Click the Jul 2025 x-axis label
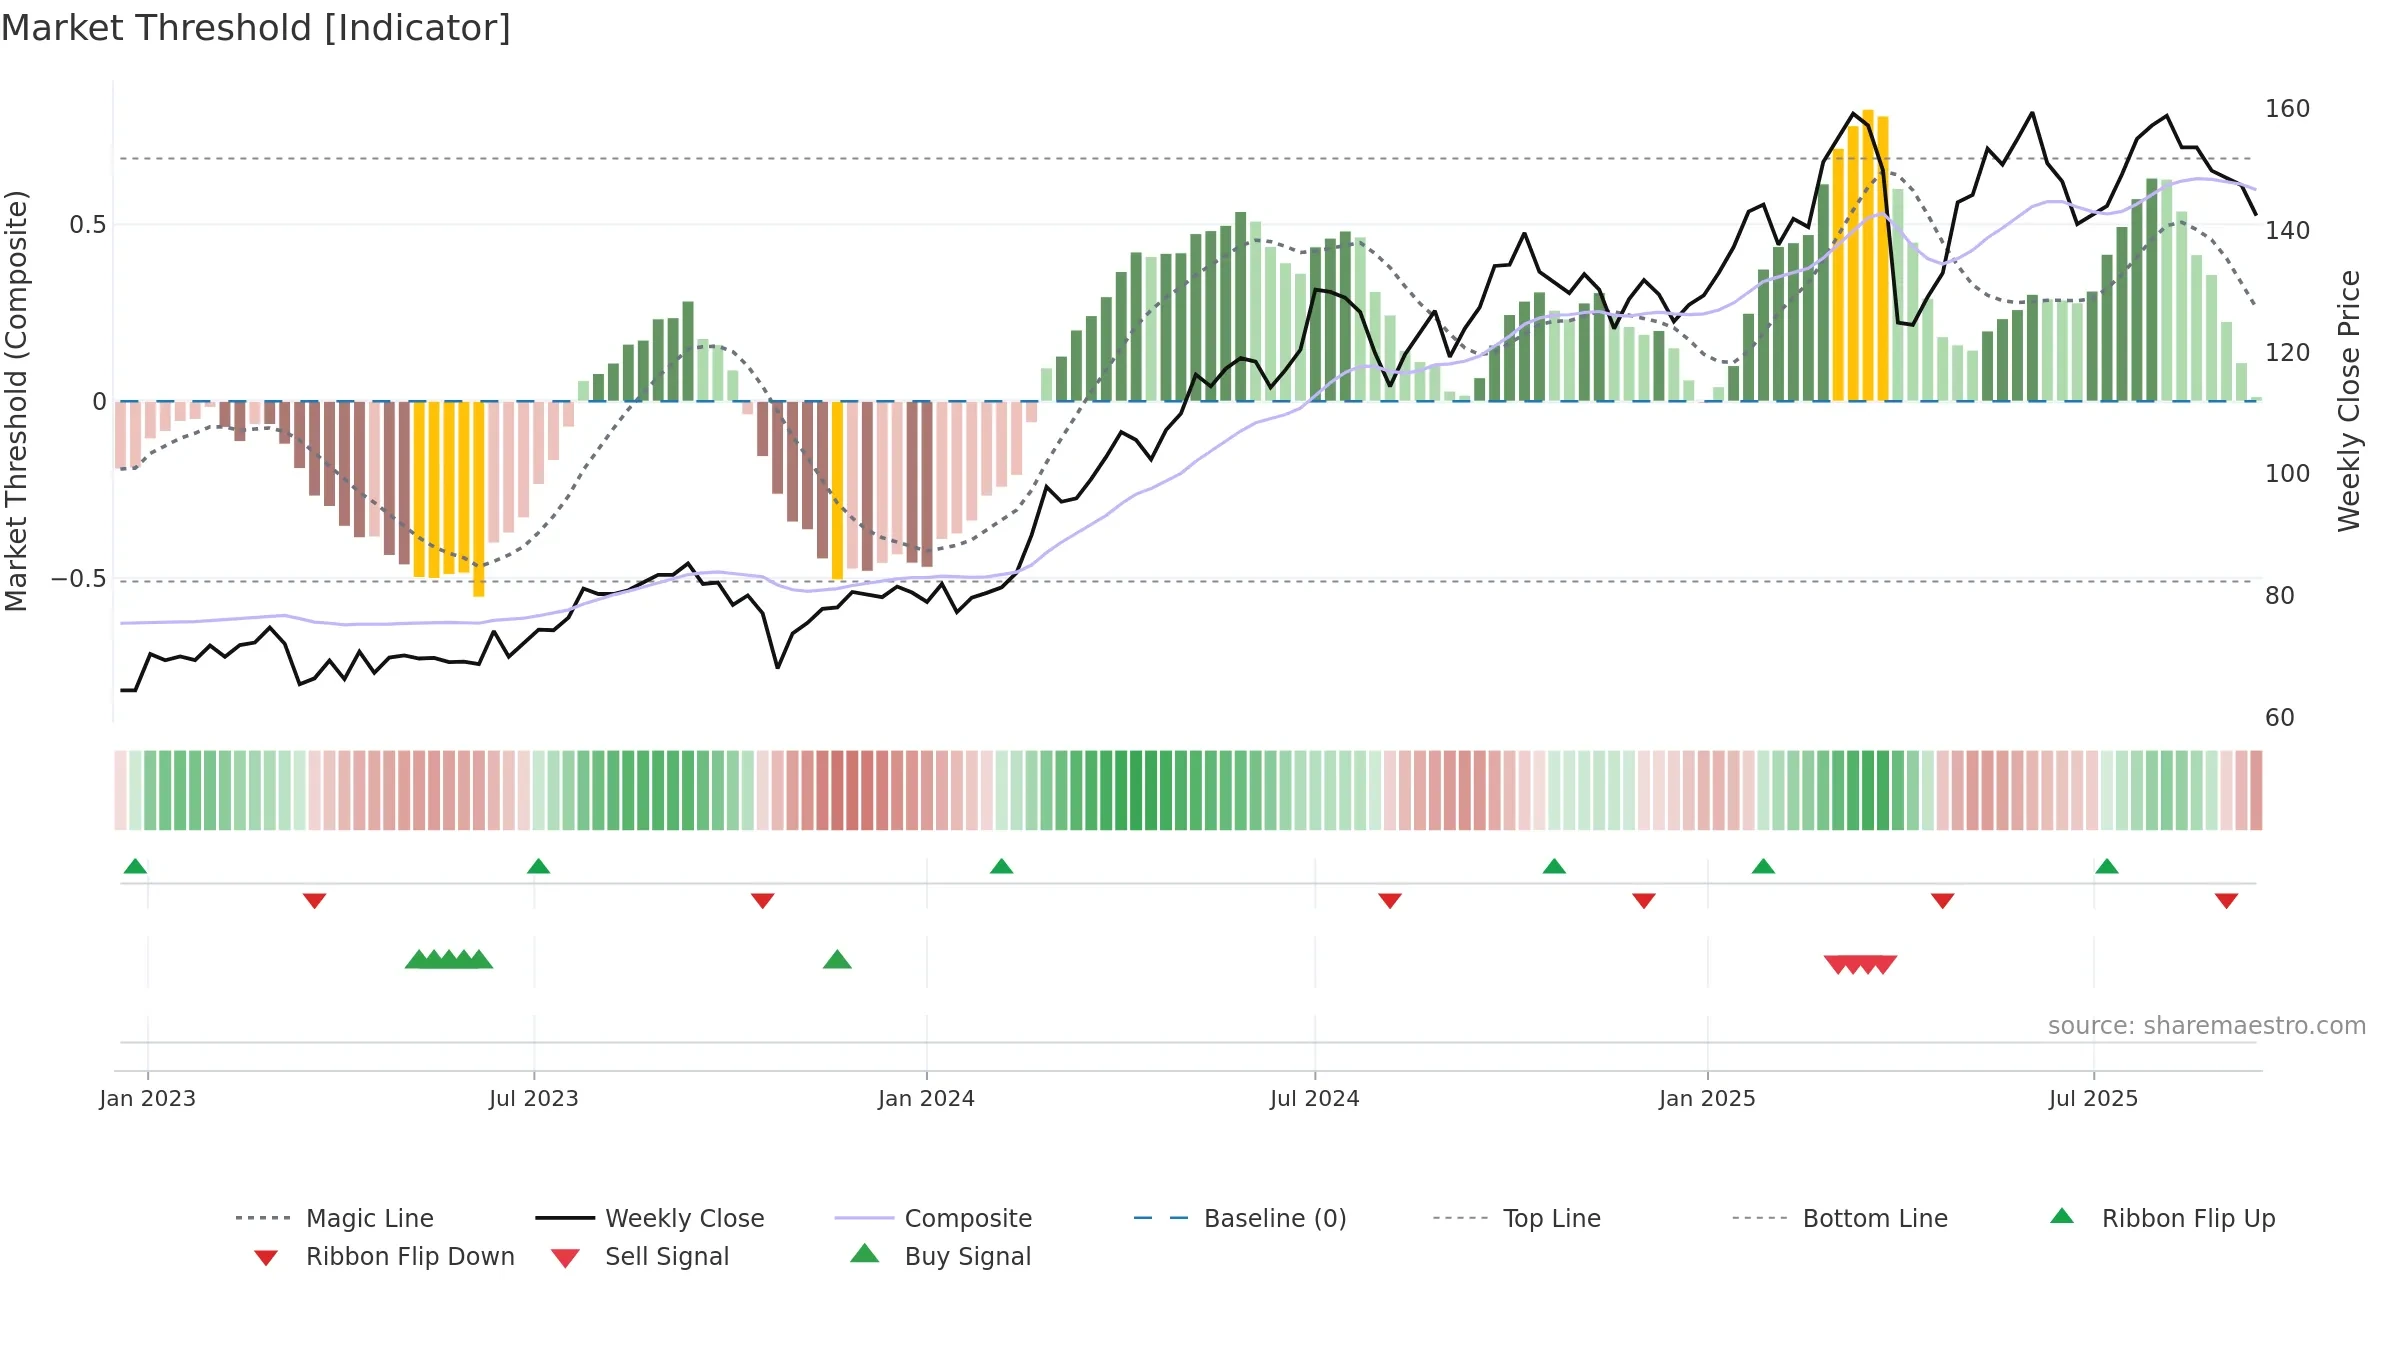The width and height of the screenshot is (2400, 1350). click(2093, 1098)
